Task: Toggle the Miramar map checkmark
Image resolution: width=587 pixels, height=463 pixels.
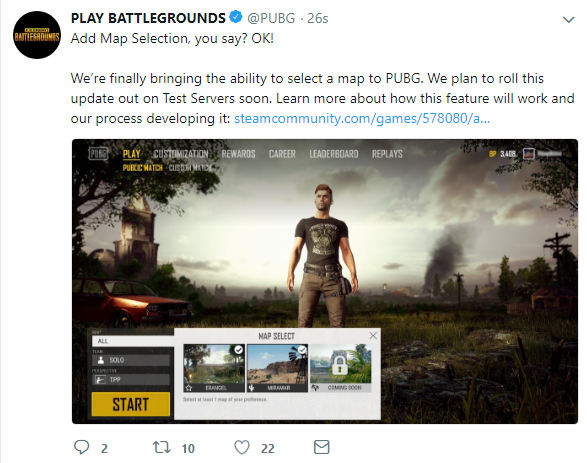Action: coord(302,350)
